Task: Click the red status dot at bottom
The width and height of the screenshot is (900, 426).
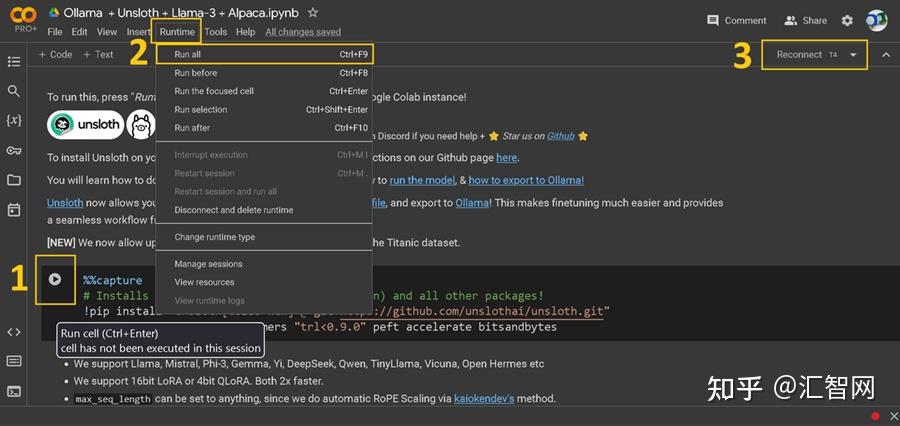Action: 875,416
